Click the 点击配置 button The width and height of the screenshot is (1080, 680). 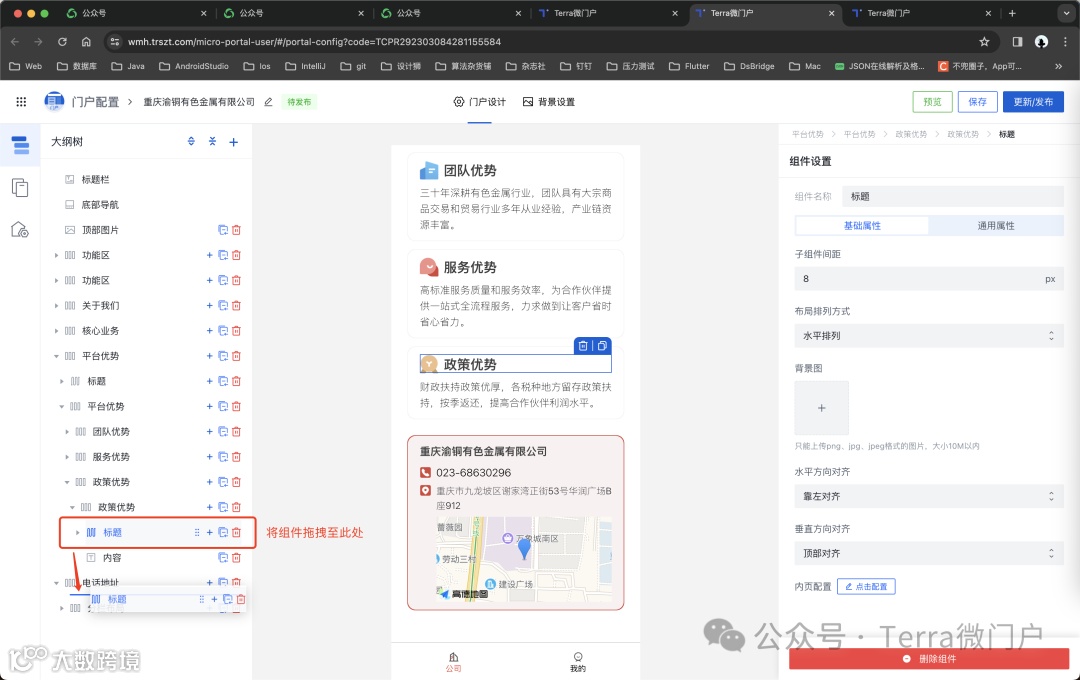[x=866, y=586]
